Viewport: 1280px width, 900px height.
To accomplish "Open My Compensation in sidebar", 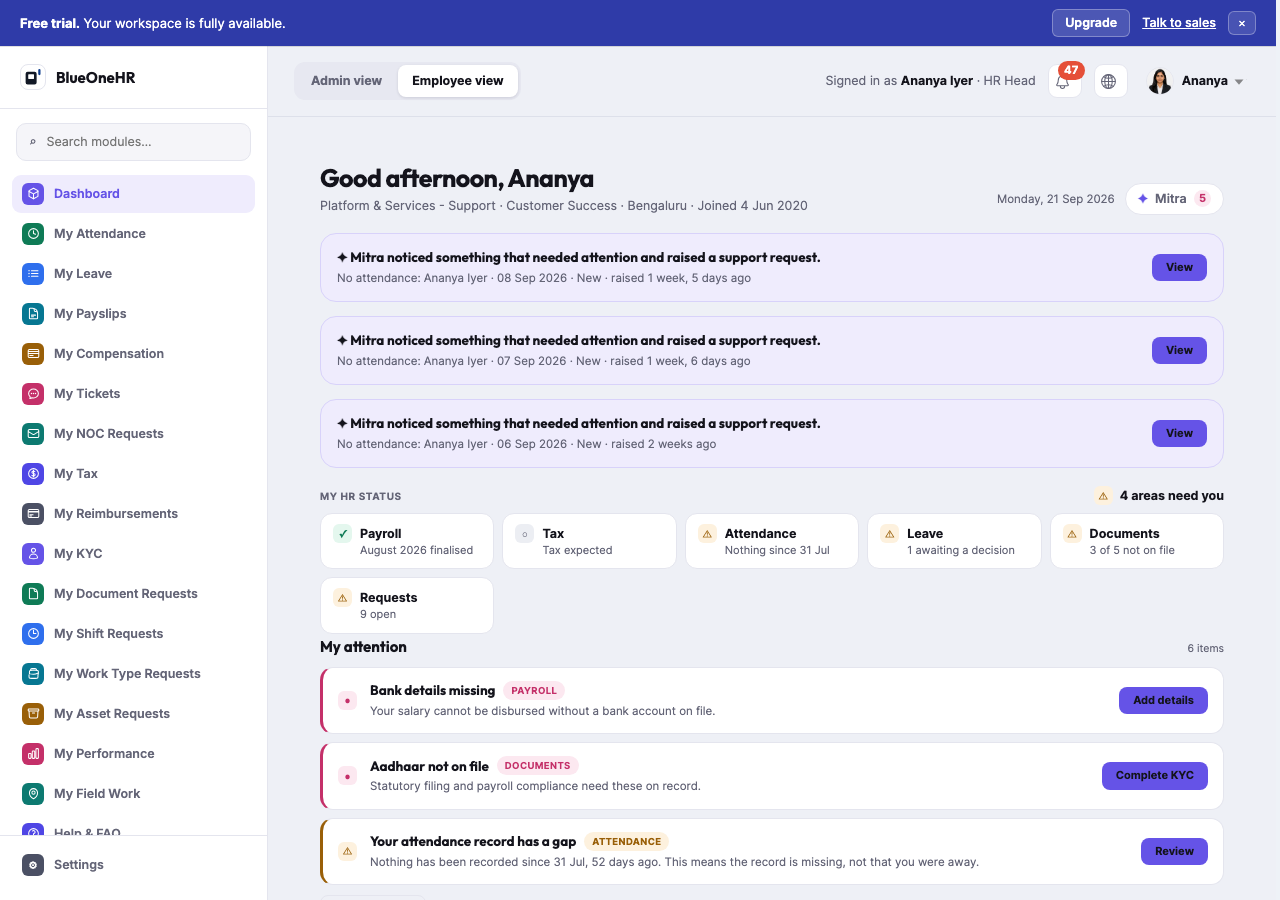I will (x=133, y=354).
